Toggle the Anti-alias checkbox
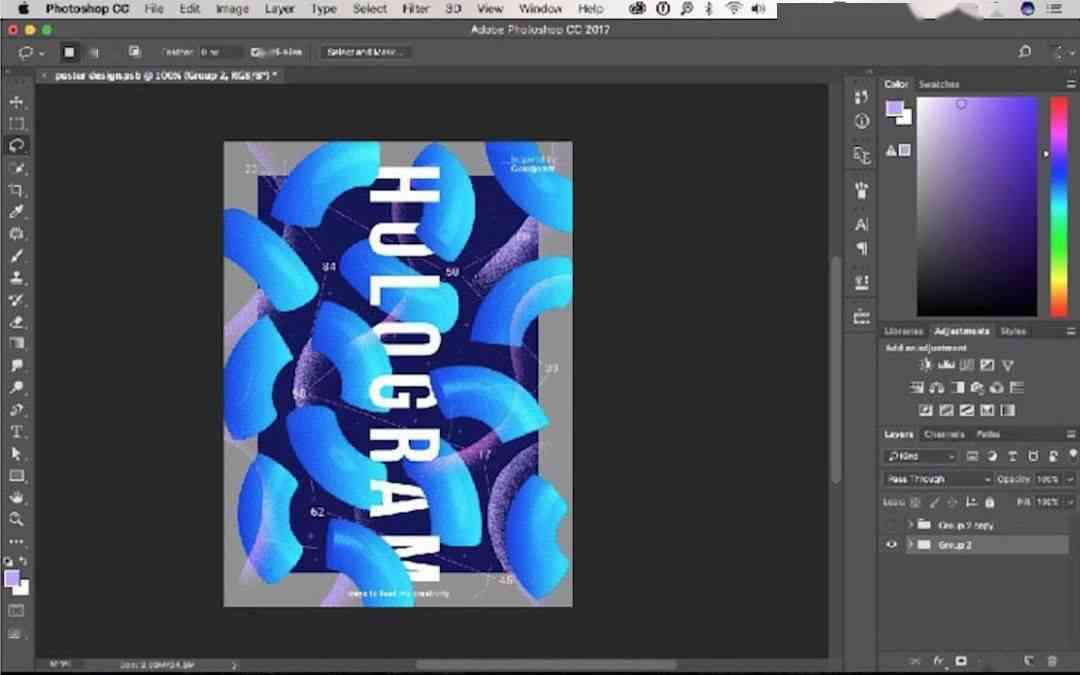This screenshot has height=675, width=1080. (257, 52)
